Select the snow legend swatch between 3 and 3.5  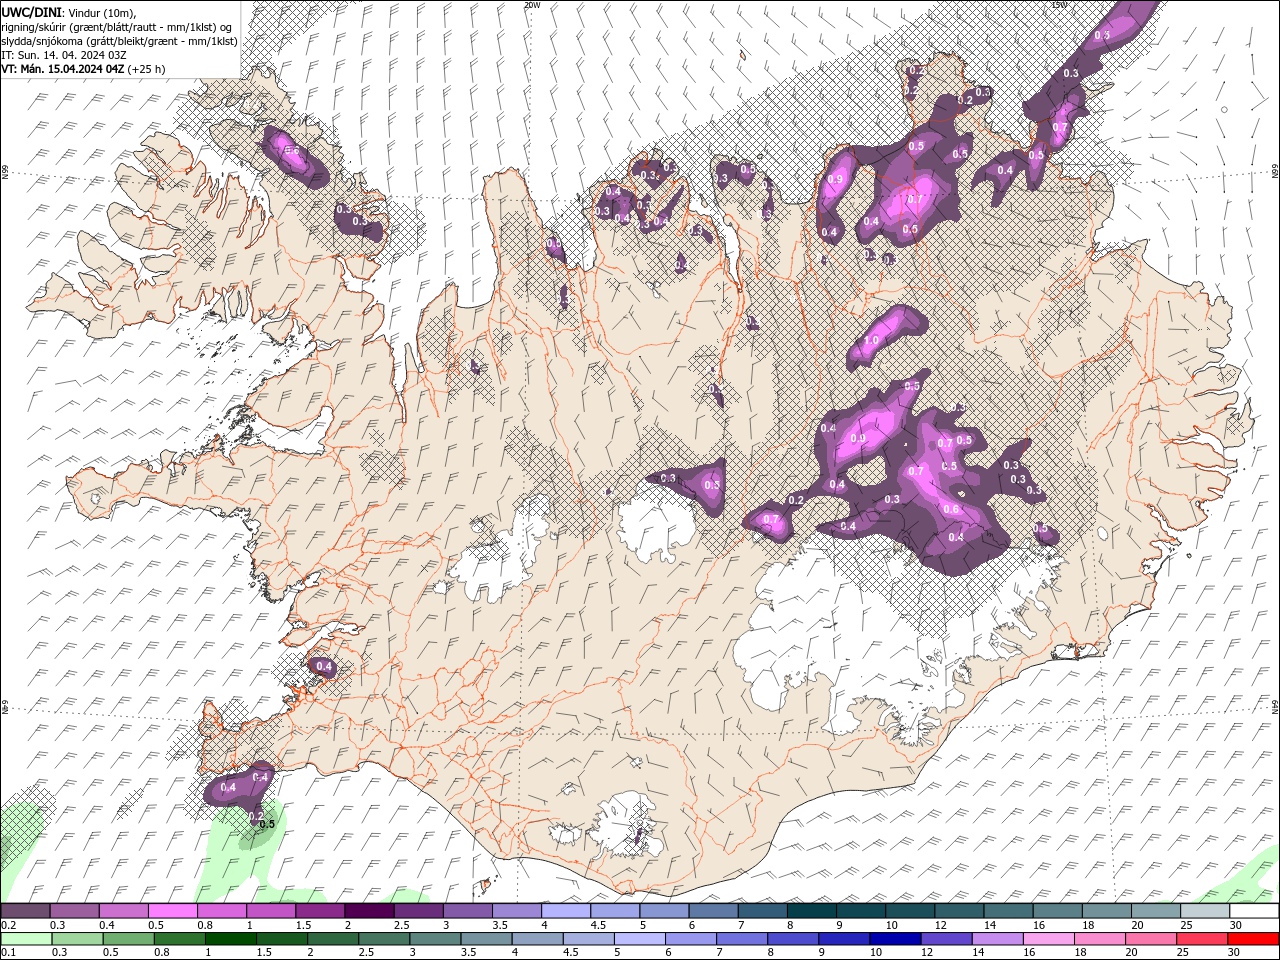tap(468, 911)
